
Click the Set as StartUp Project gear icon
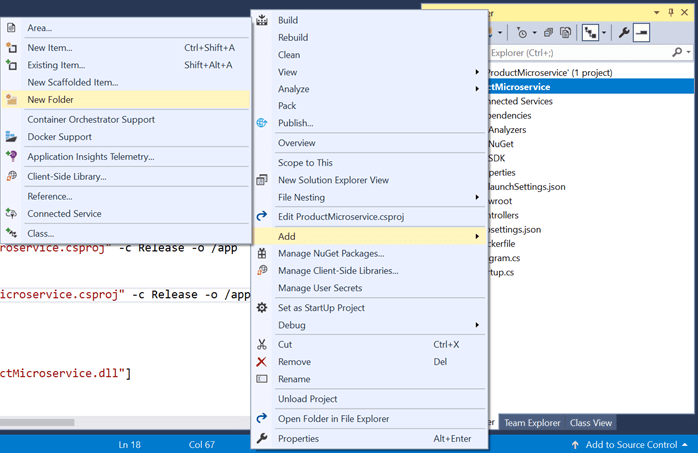click(262, 307)
